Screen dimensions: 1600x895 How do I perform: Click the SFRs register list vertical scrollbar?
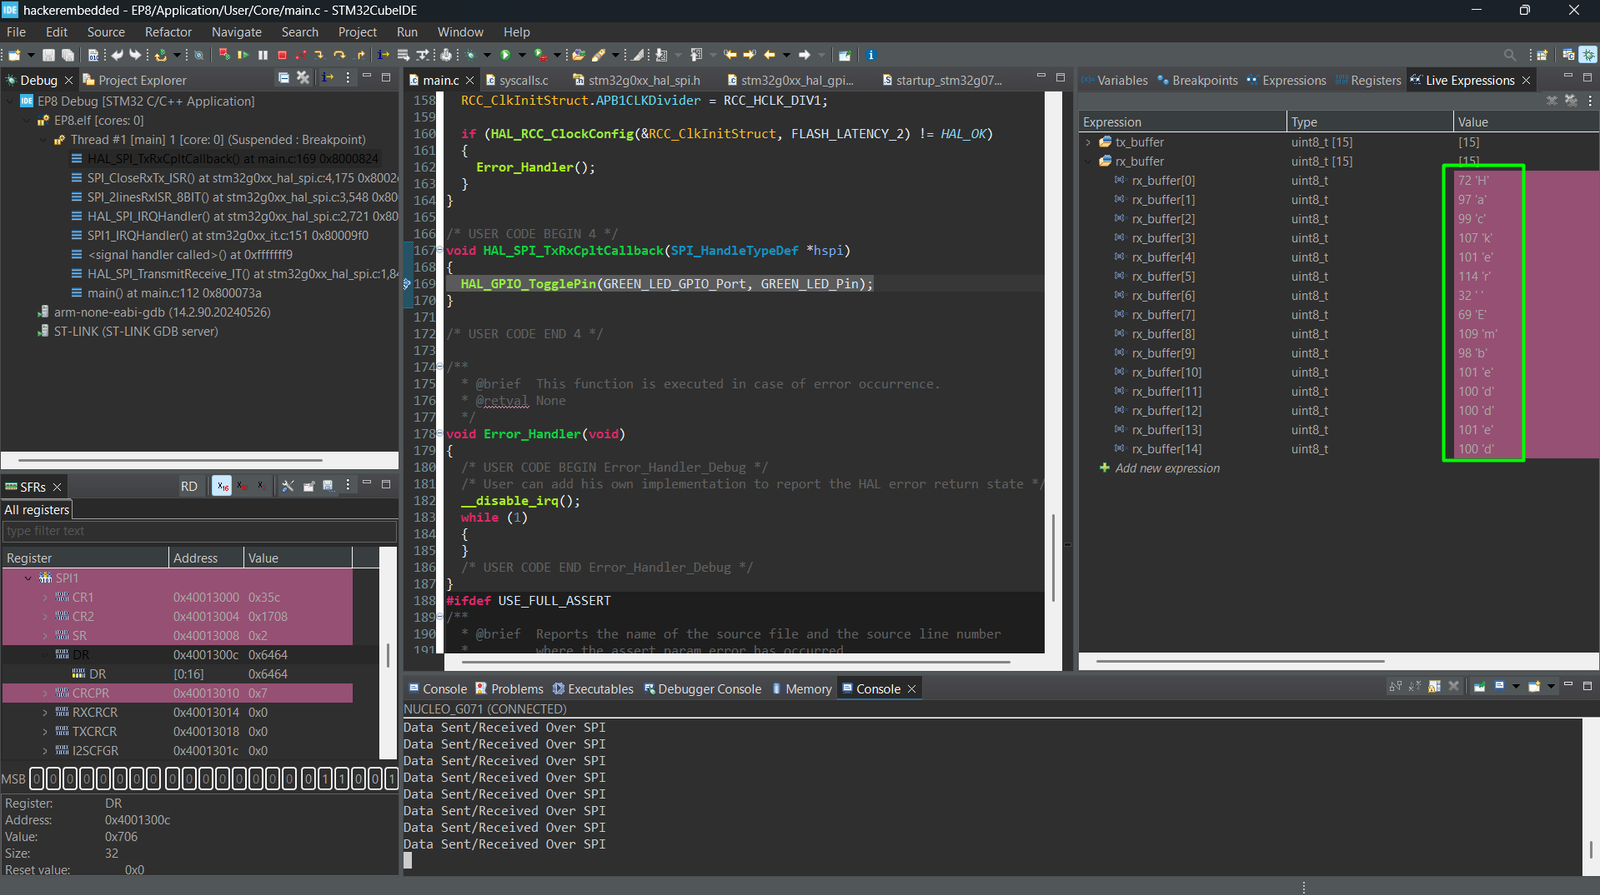click(x=389, y=655)
